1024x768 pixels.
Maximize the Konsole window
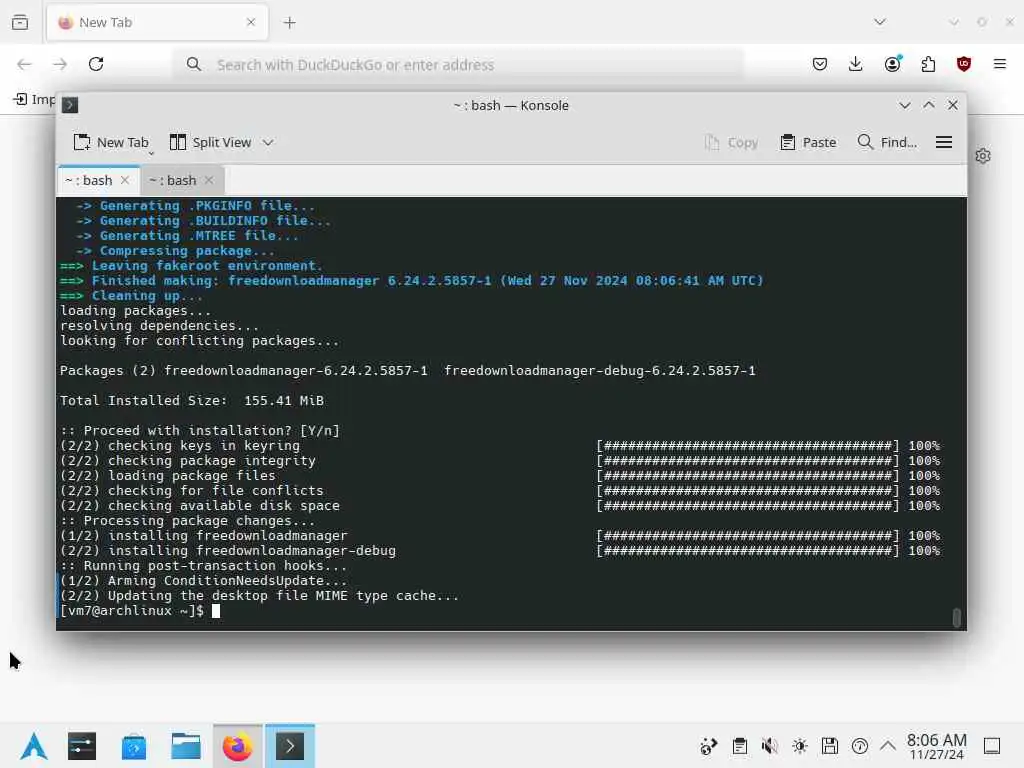click(929, 105)
